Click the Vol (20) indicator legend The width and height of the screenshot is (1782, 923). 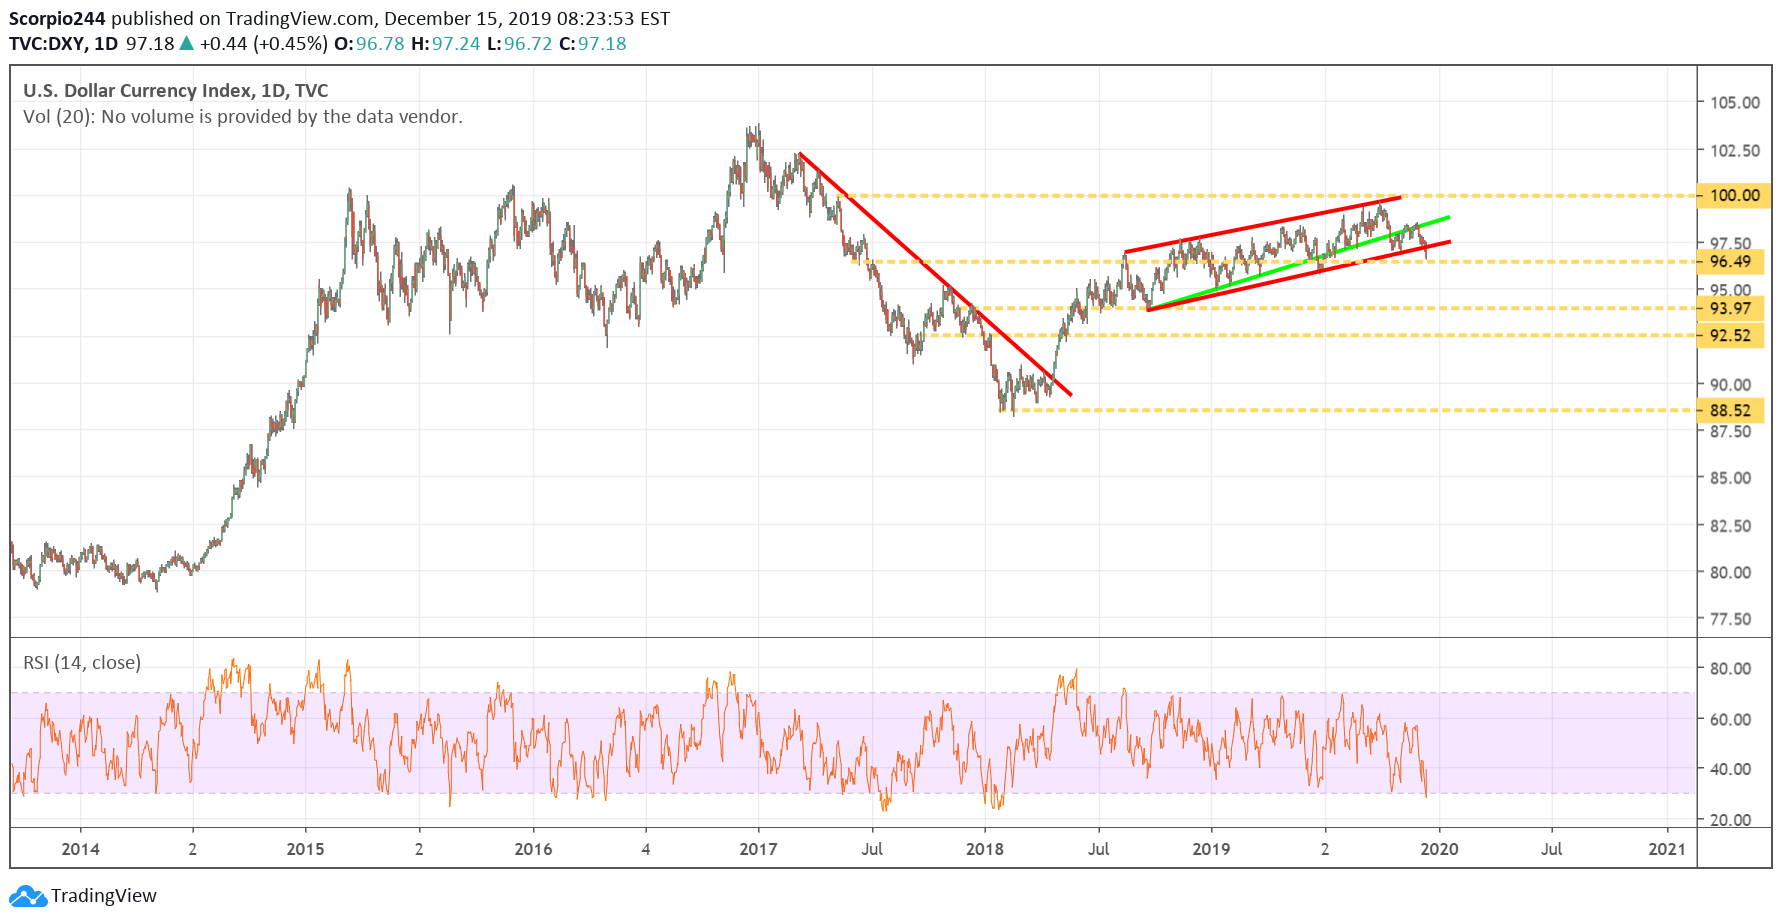[243, 116]
